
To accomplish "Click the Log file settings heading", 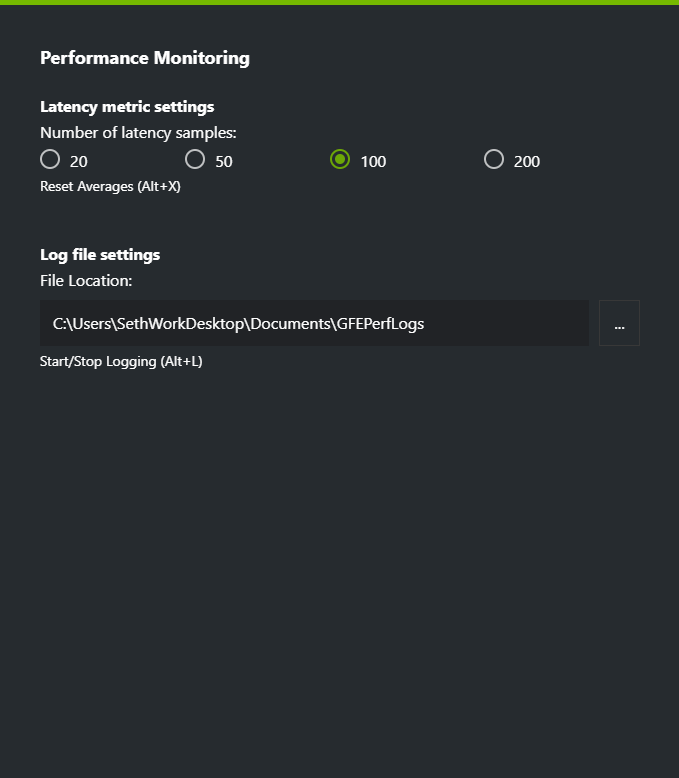I will click(x=100, y=255).
